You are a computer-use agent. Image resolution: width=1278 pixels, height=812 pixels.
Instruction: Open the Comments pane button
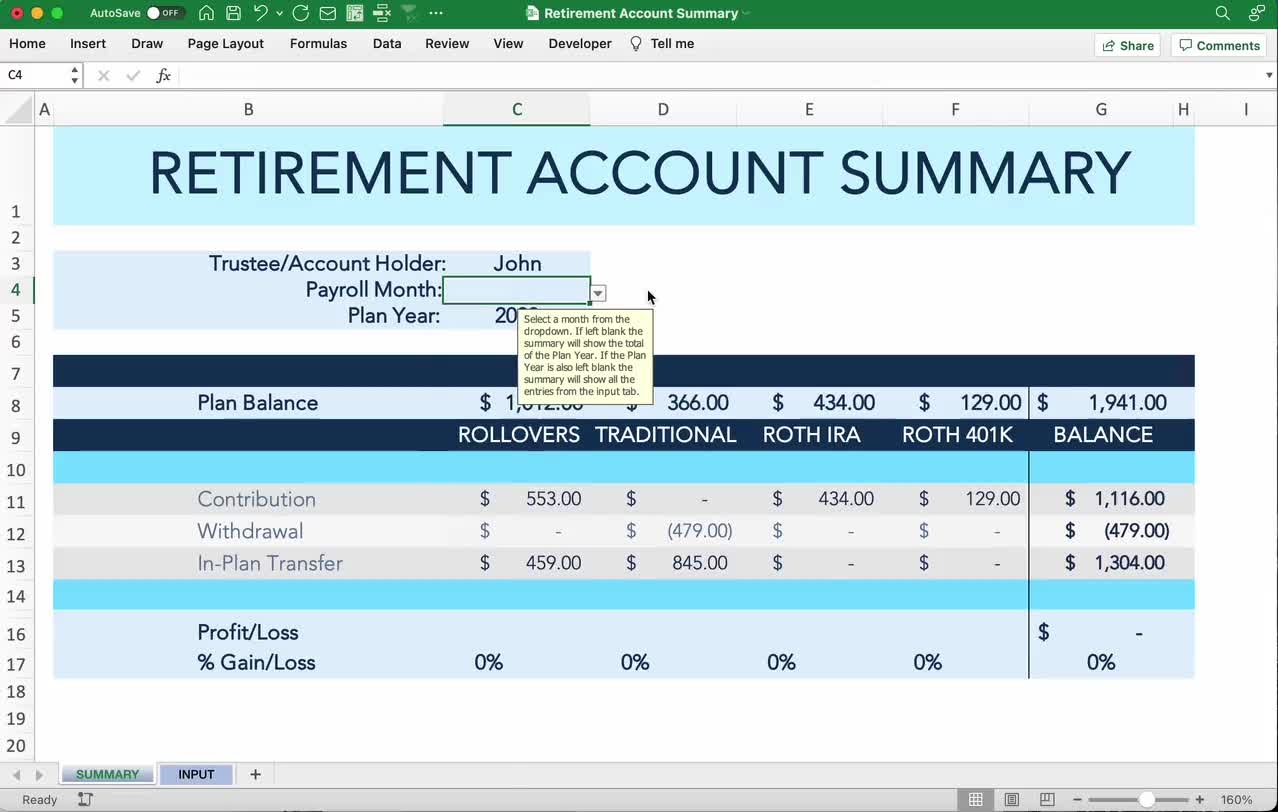point(1218,45)
